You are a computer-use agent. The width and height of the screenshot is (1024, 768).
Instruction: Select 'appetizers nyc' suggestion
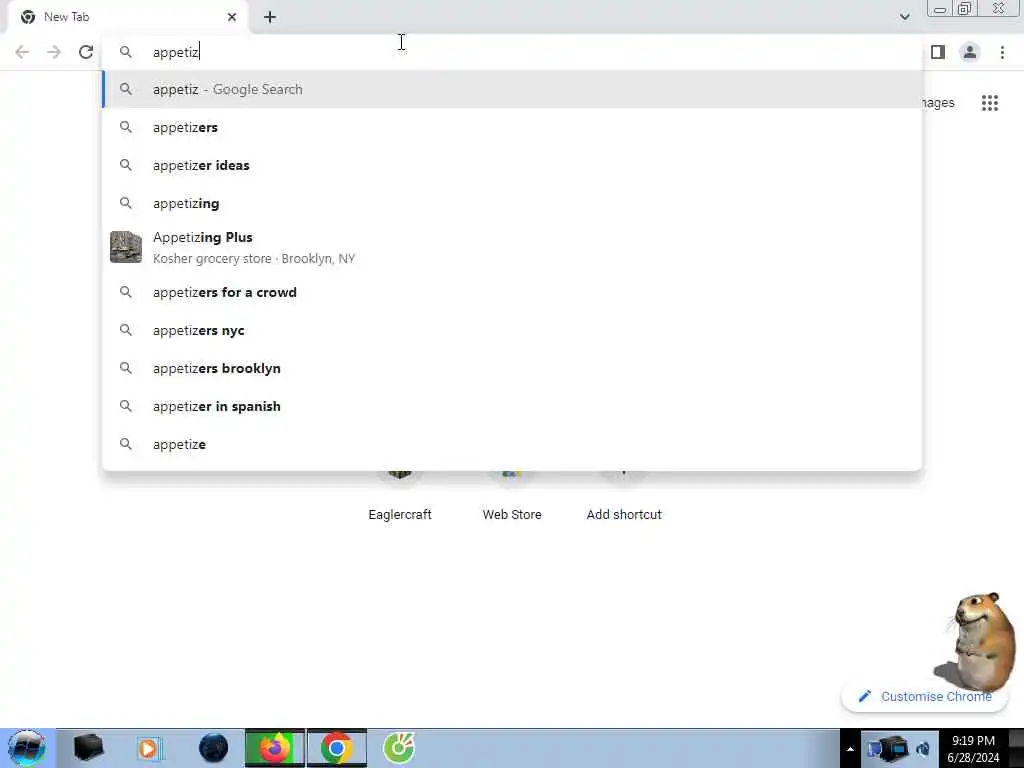point(512,330)
